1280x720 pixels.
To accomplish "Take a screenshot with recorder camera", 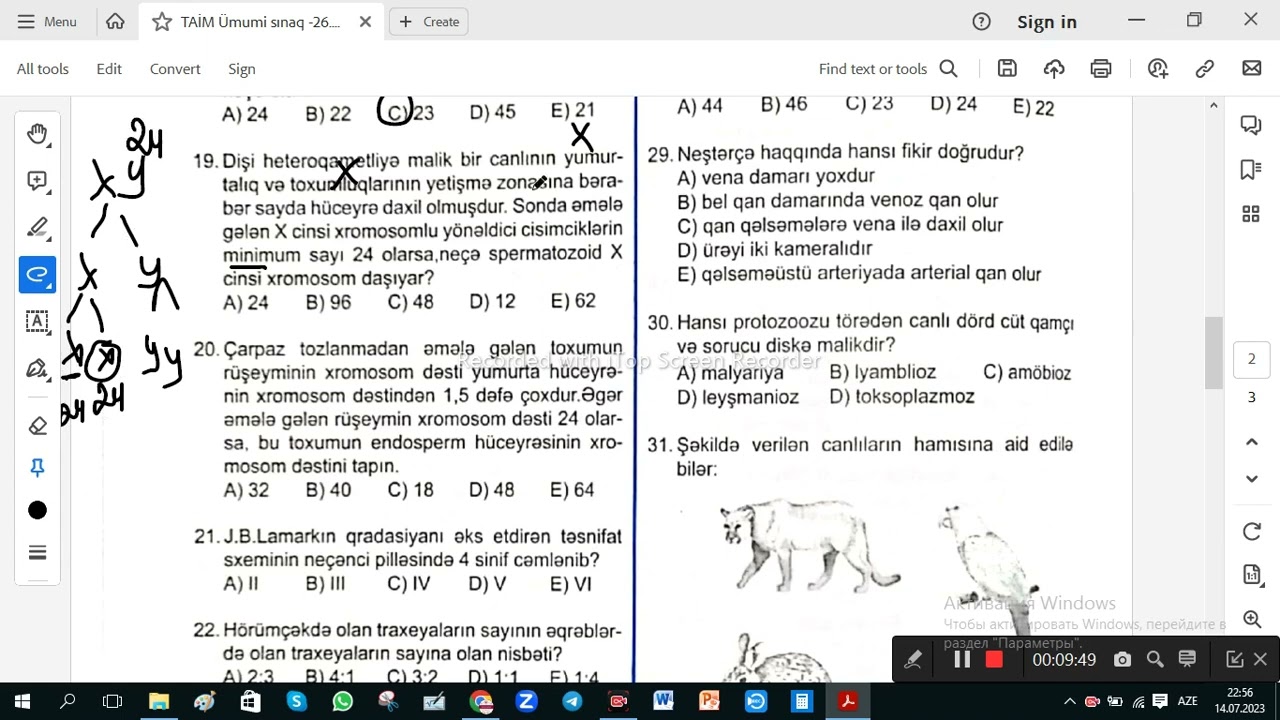I will click(1123, 660).
